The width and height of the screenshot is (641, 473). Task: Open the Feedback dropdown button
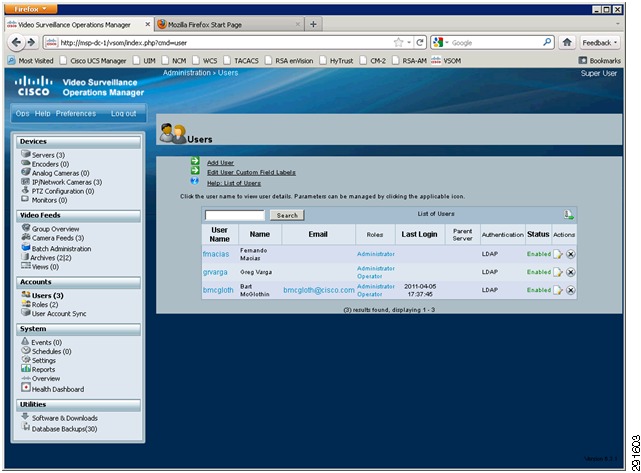point(599,43)
